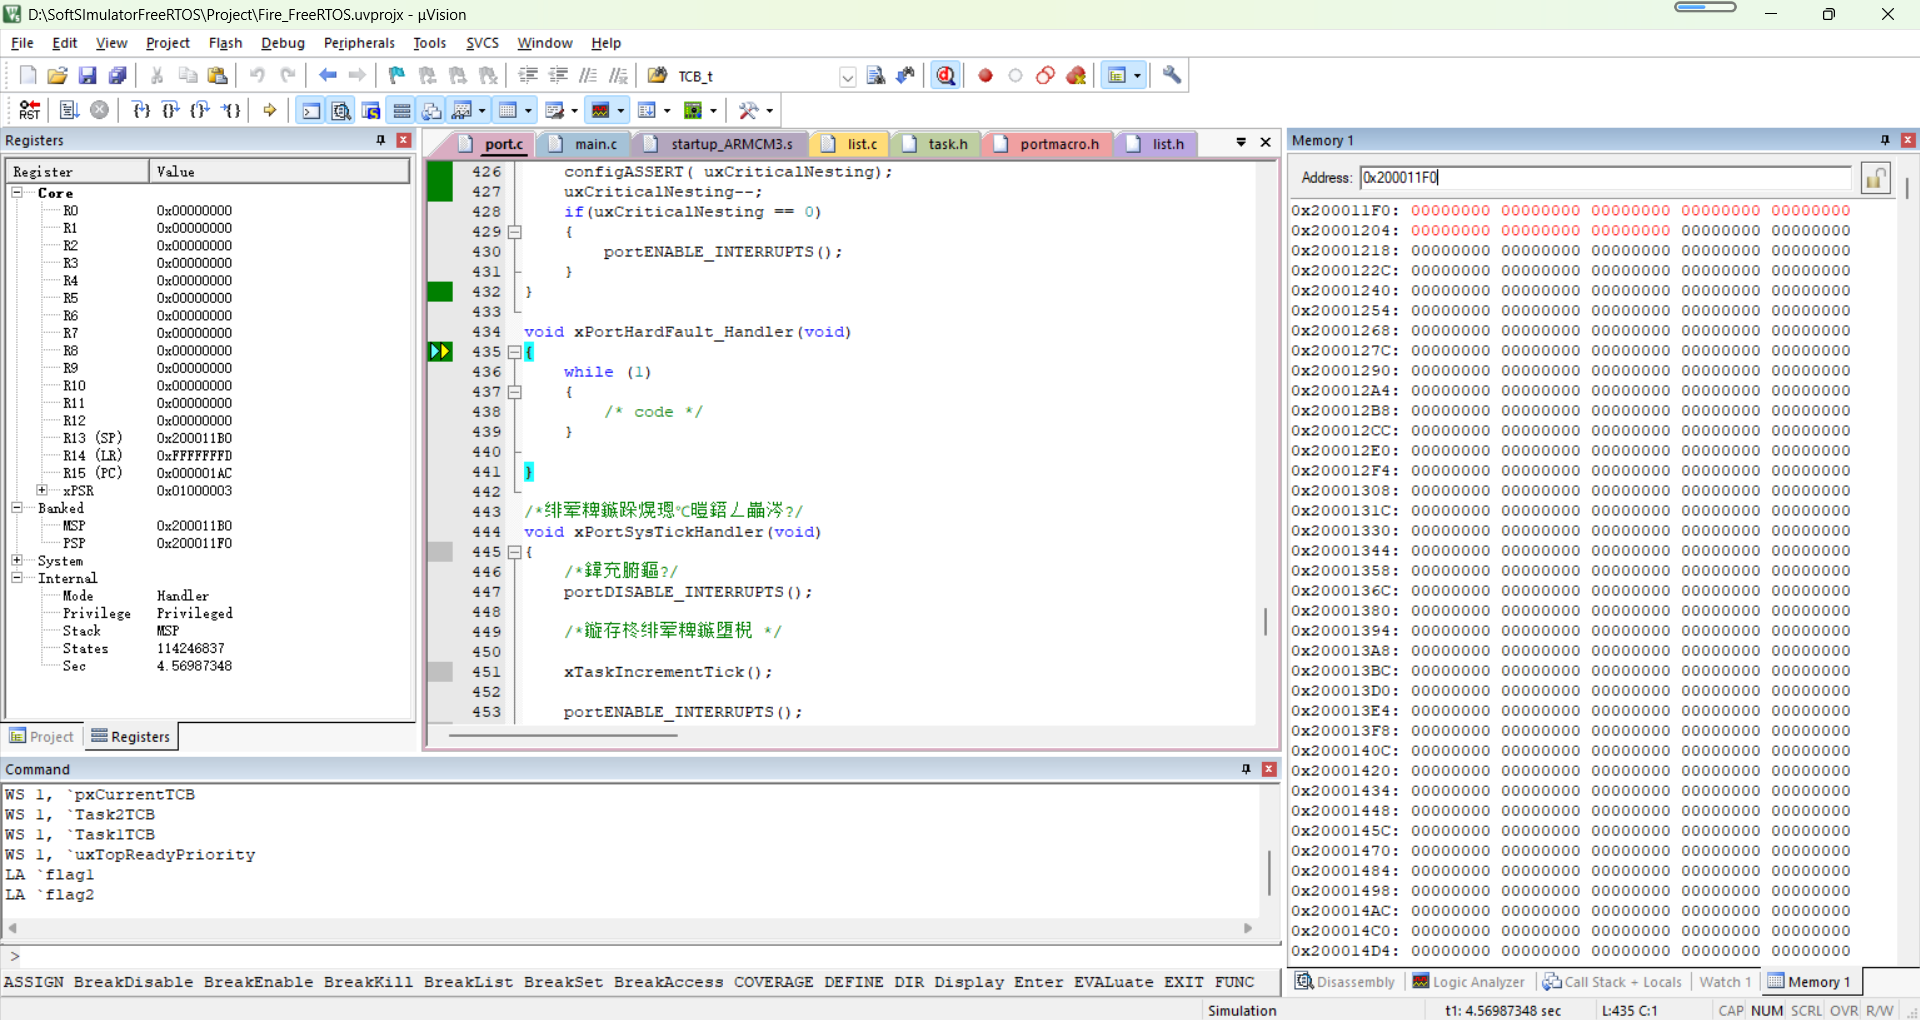Select the Step Over debug icon
Image resolution: width=1920 pixels, height=1020 pixels.
pyautogui.click(x=170, y=110)
